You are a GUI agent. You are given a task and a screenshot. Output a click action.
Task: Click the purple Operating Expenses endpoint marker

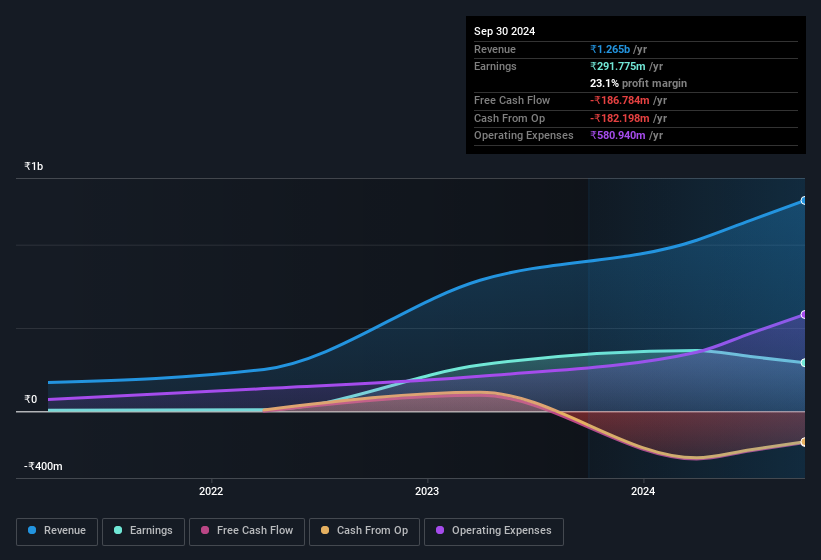[x=804, y=315]
